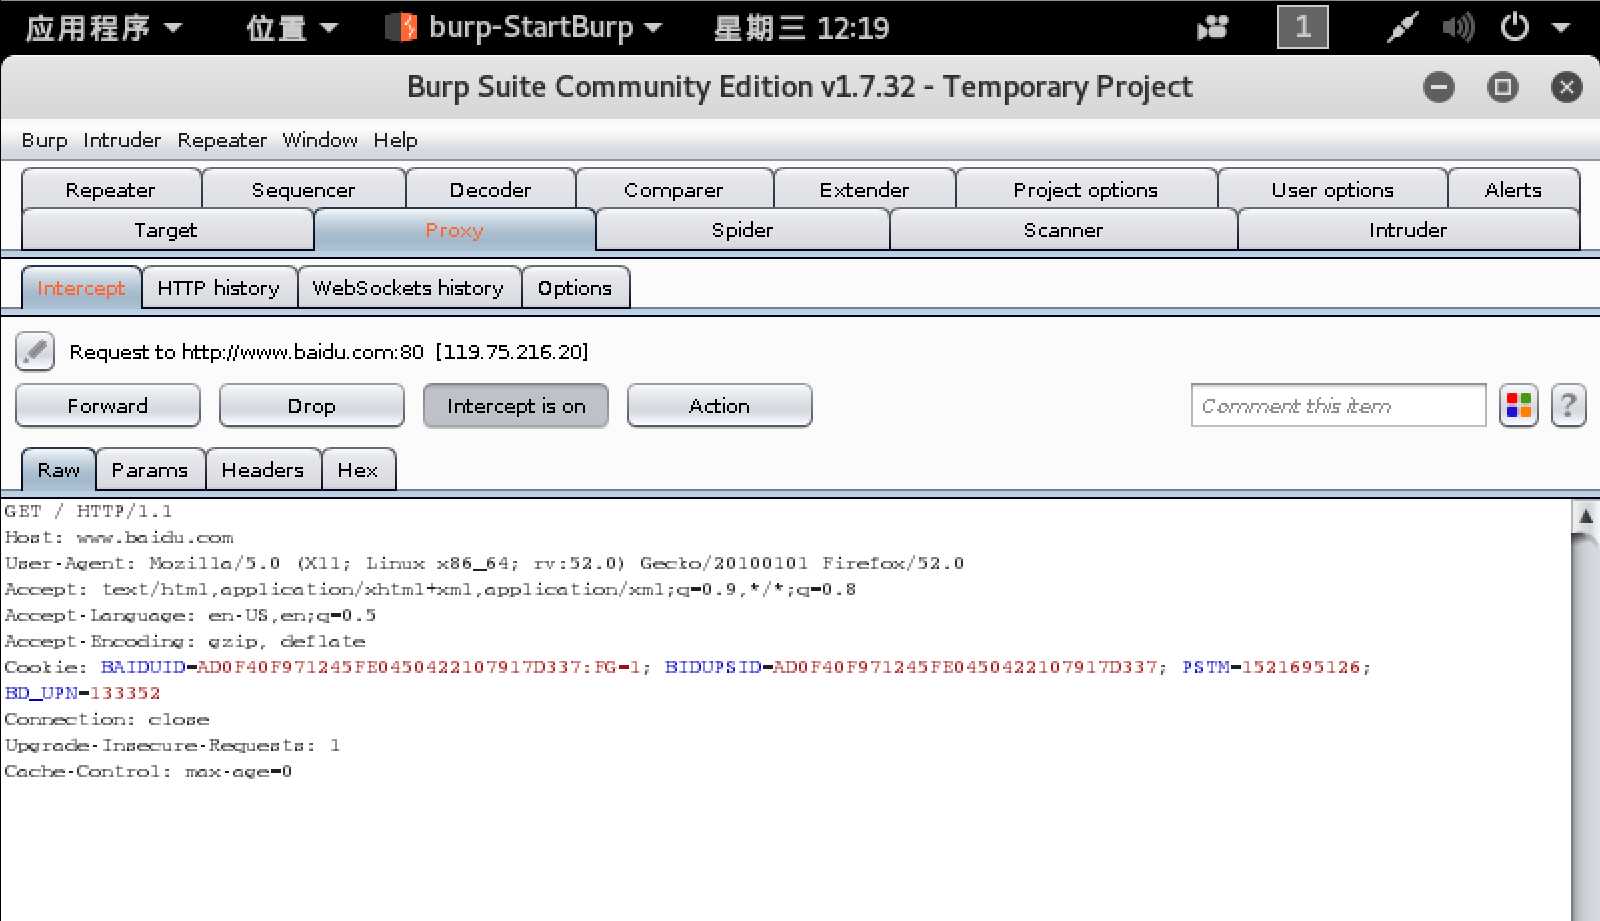The width and height of the screenshot is (1600, 921).
Task: Click the User-Agent header line
Action: pyautogui.click(x=484, y=563)
